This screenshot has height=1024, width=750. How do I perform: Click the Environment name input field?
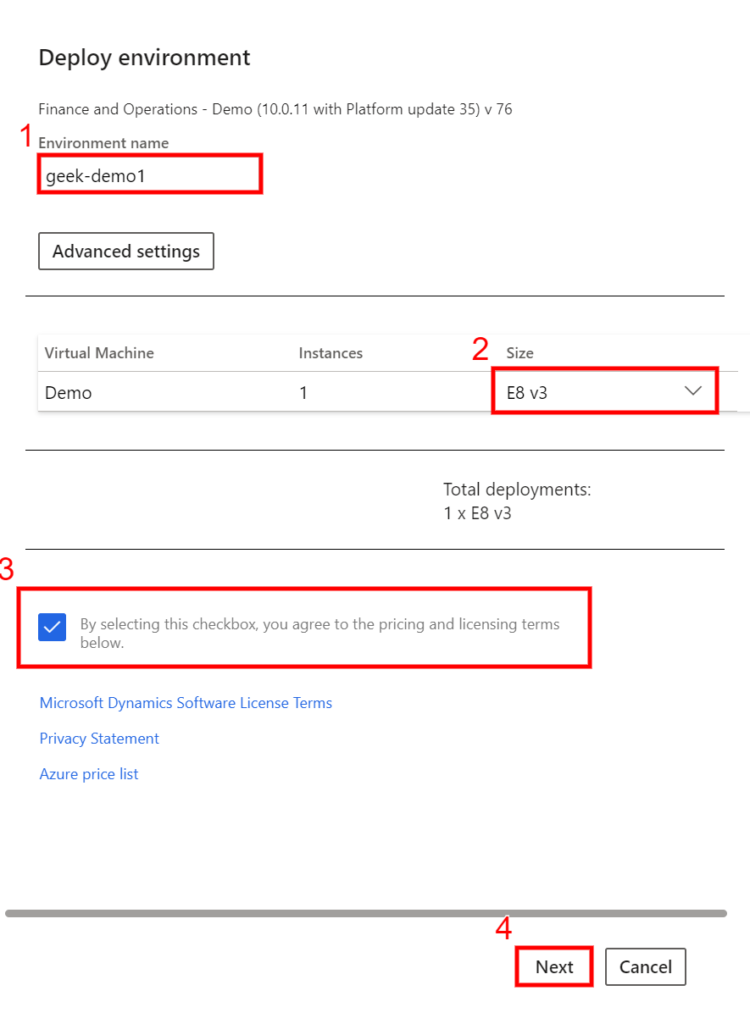pos(150,174)
